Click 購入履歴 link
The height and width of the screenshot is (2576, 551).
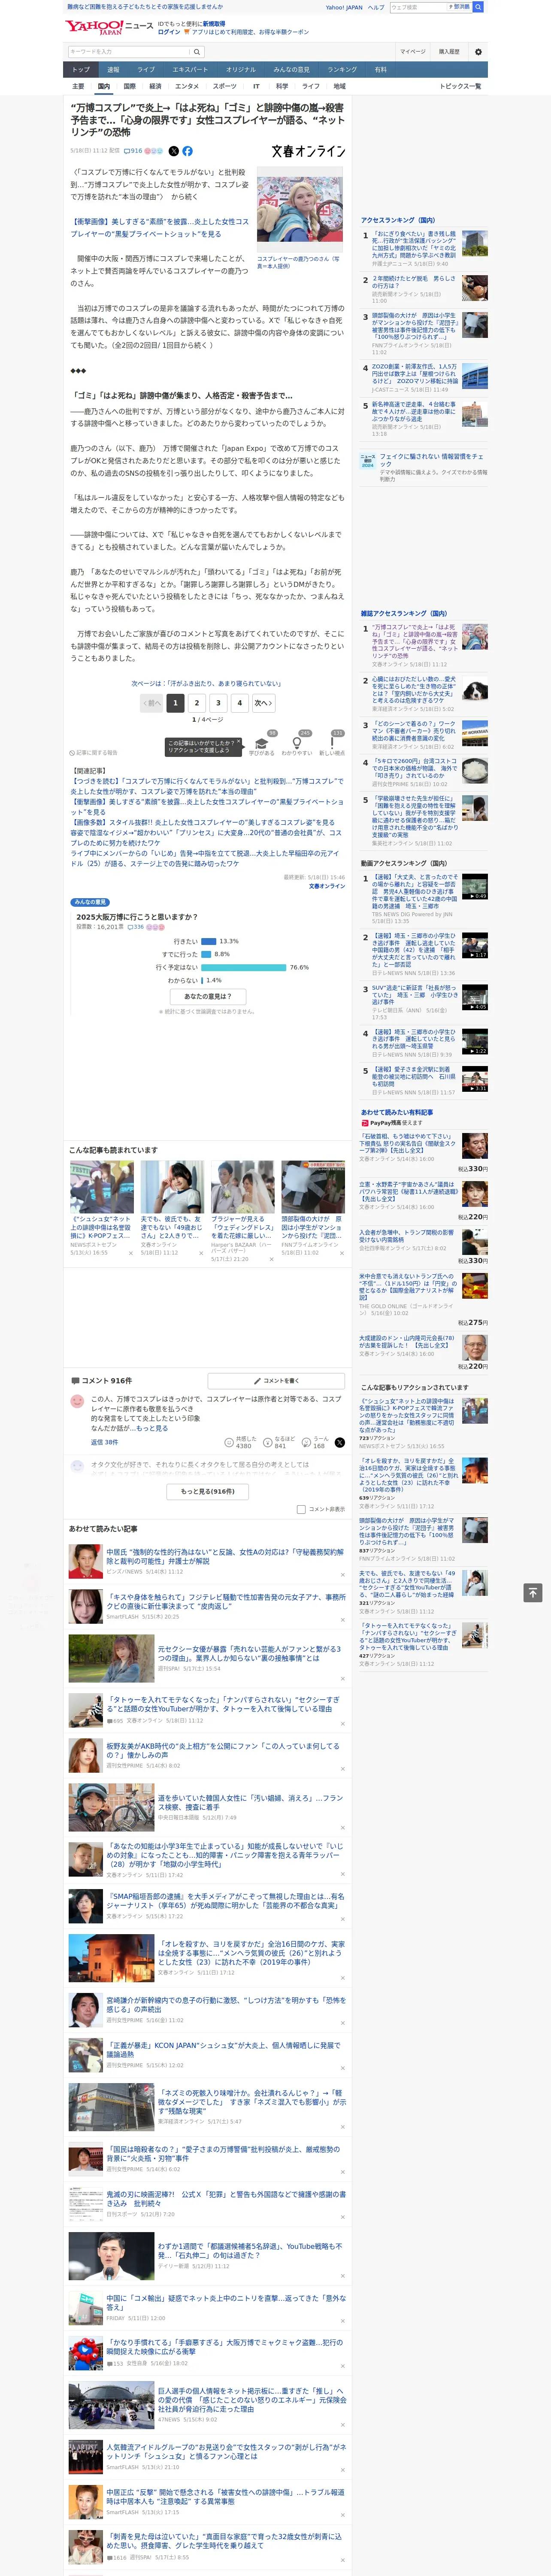[x=449, y=51]
